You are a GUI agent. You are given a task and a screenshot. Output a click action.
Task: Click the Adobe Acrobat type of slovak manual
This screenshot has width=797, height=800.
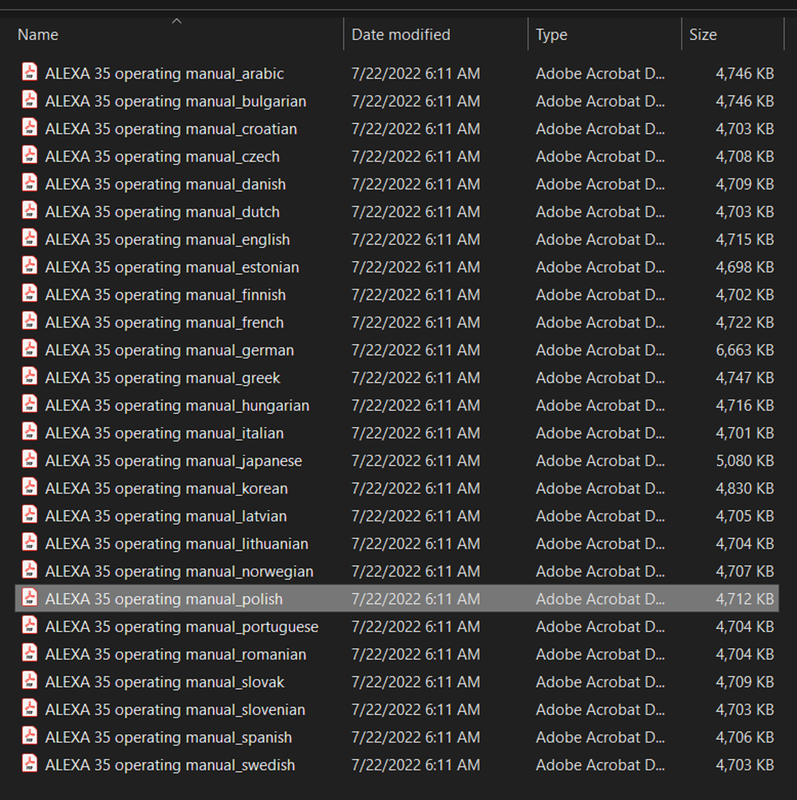[x=600, y=682]
